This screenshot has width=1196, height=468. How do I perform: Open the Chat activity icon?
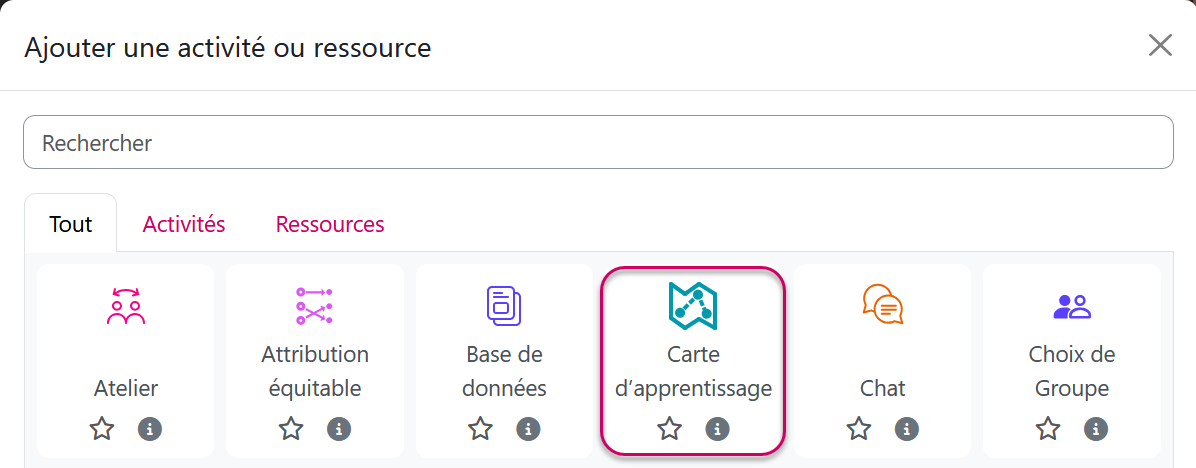tap(882, 306)
